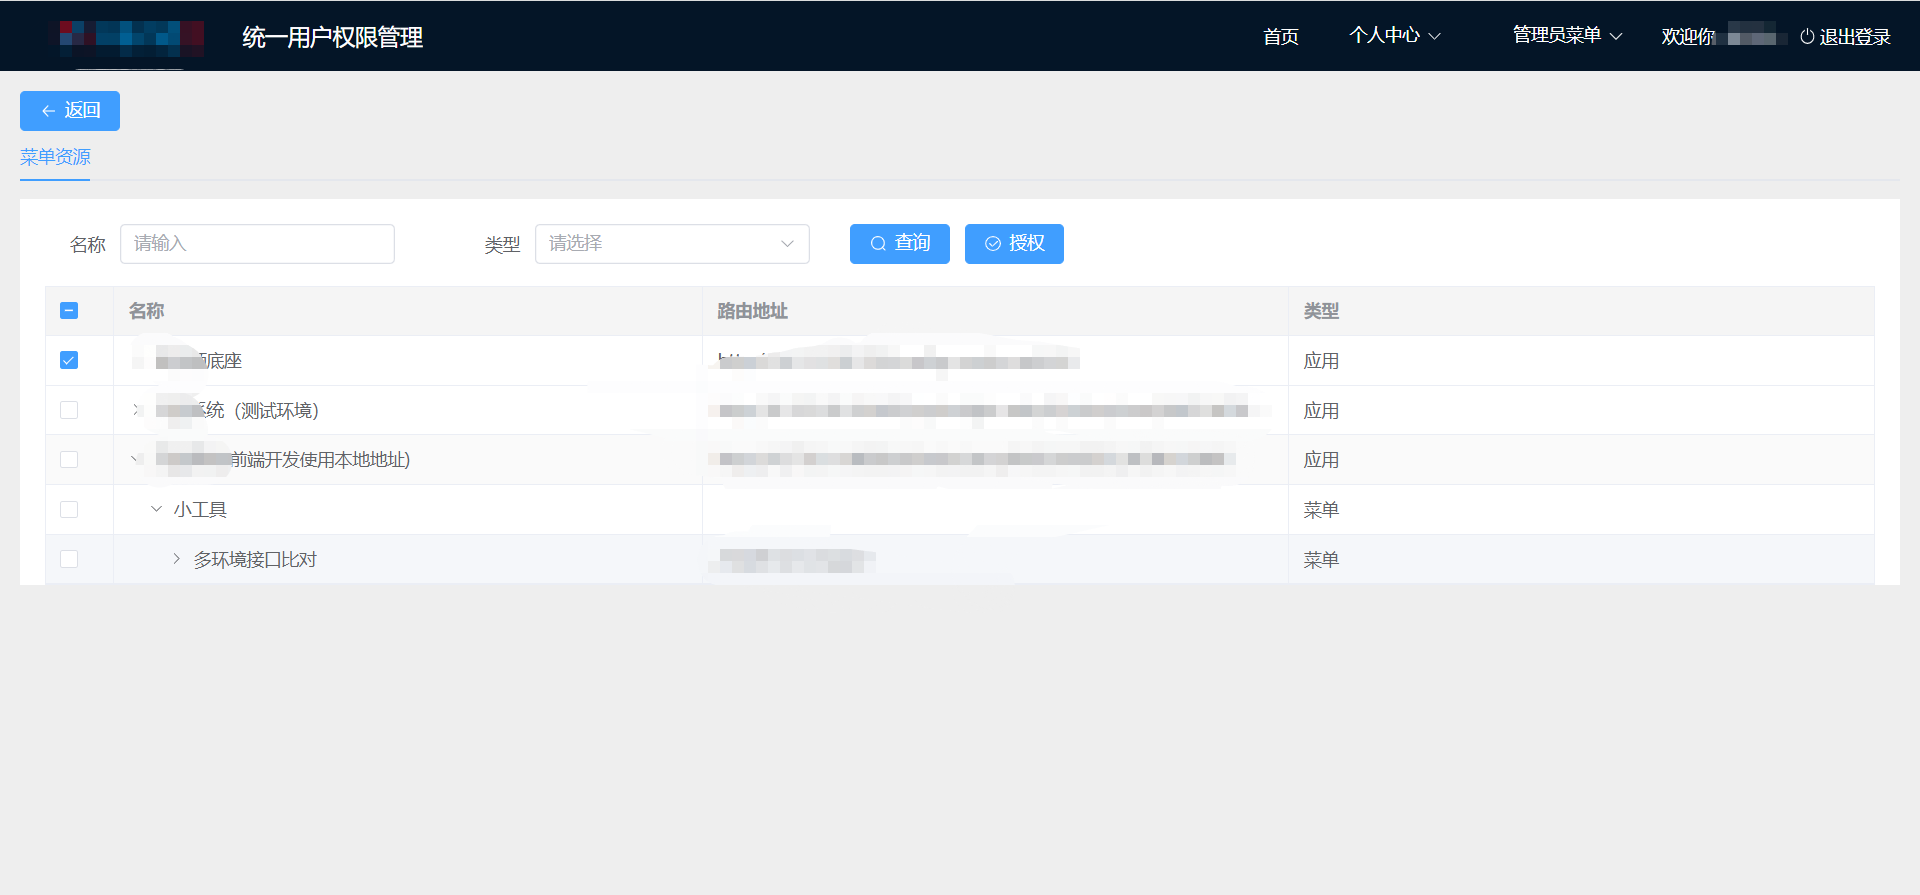
Task: Click the 返回 back button
Action: (x=70, y=111)
